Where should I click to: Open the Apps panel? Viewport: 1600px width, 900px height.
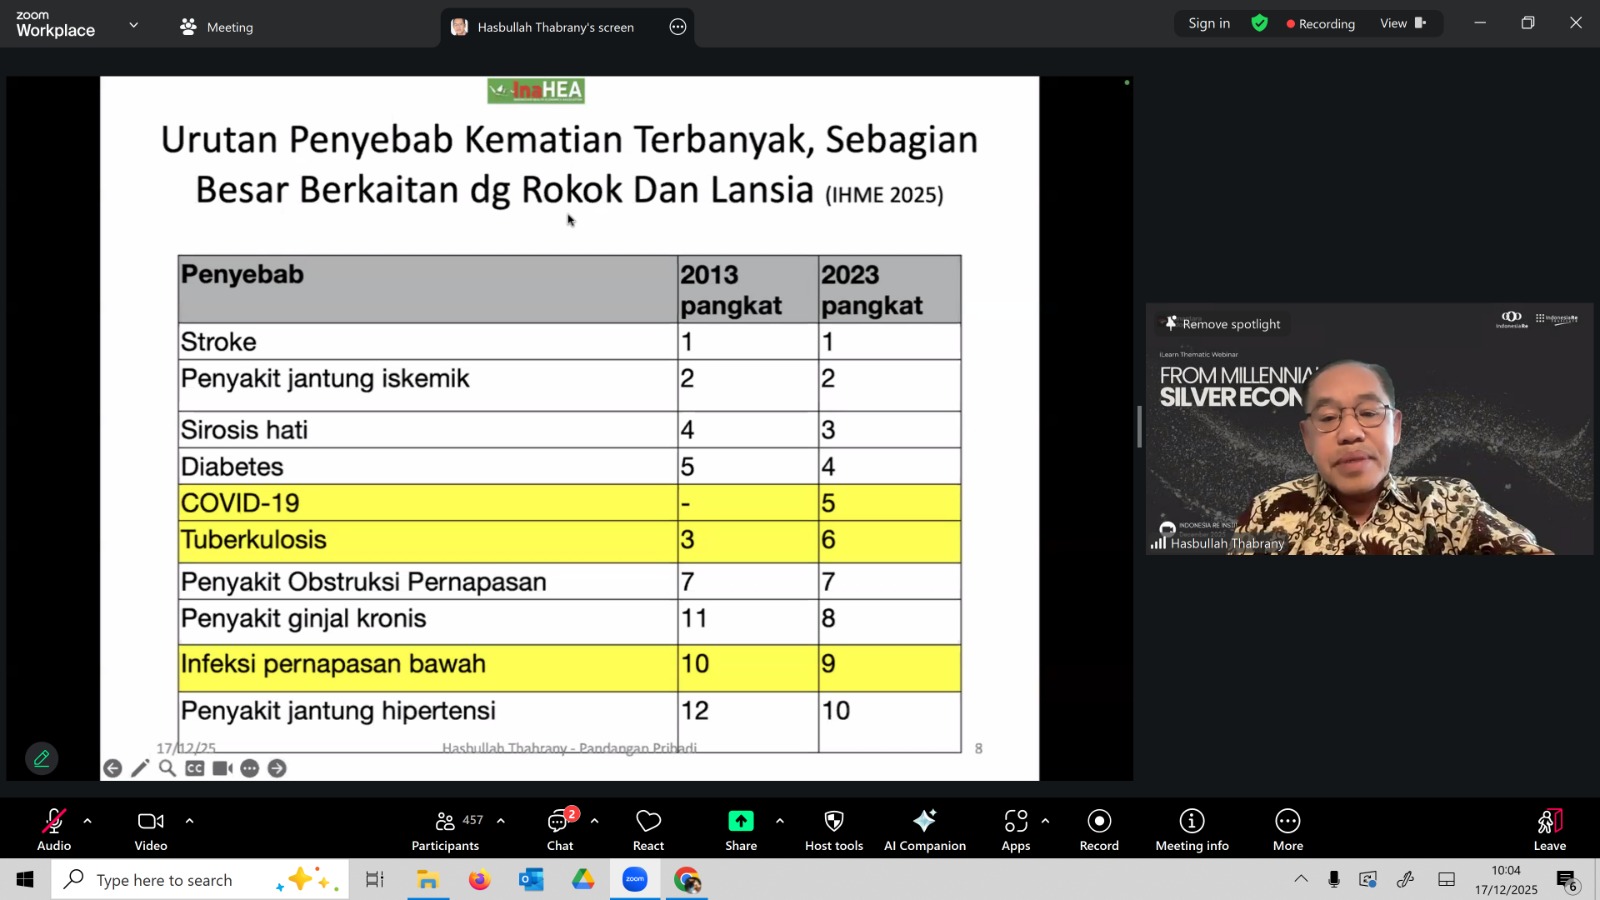(x=1015, y=830)
